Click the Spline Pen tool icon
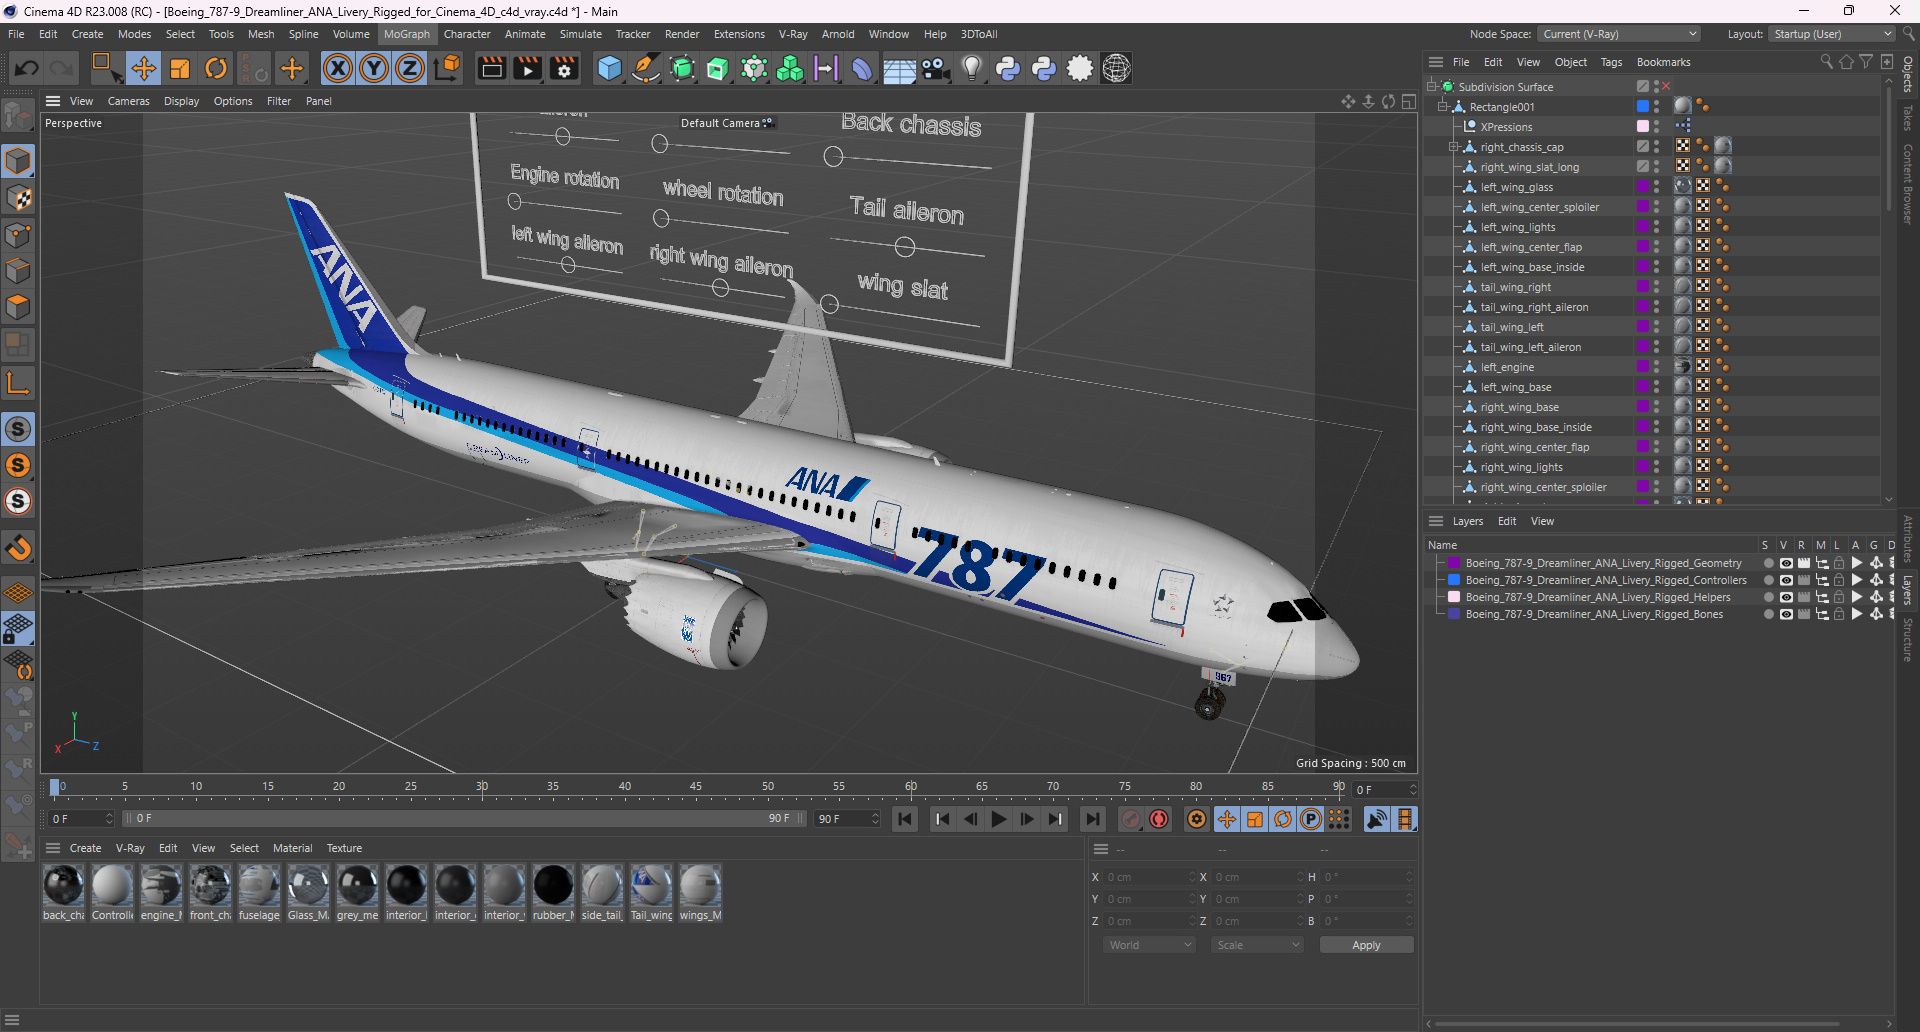 (x=646, y=68)
